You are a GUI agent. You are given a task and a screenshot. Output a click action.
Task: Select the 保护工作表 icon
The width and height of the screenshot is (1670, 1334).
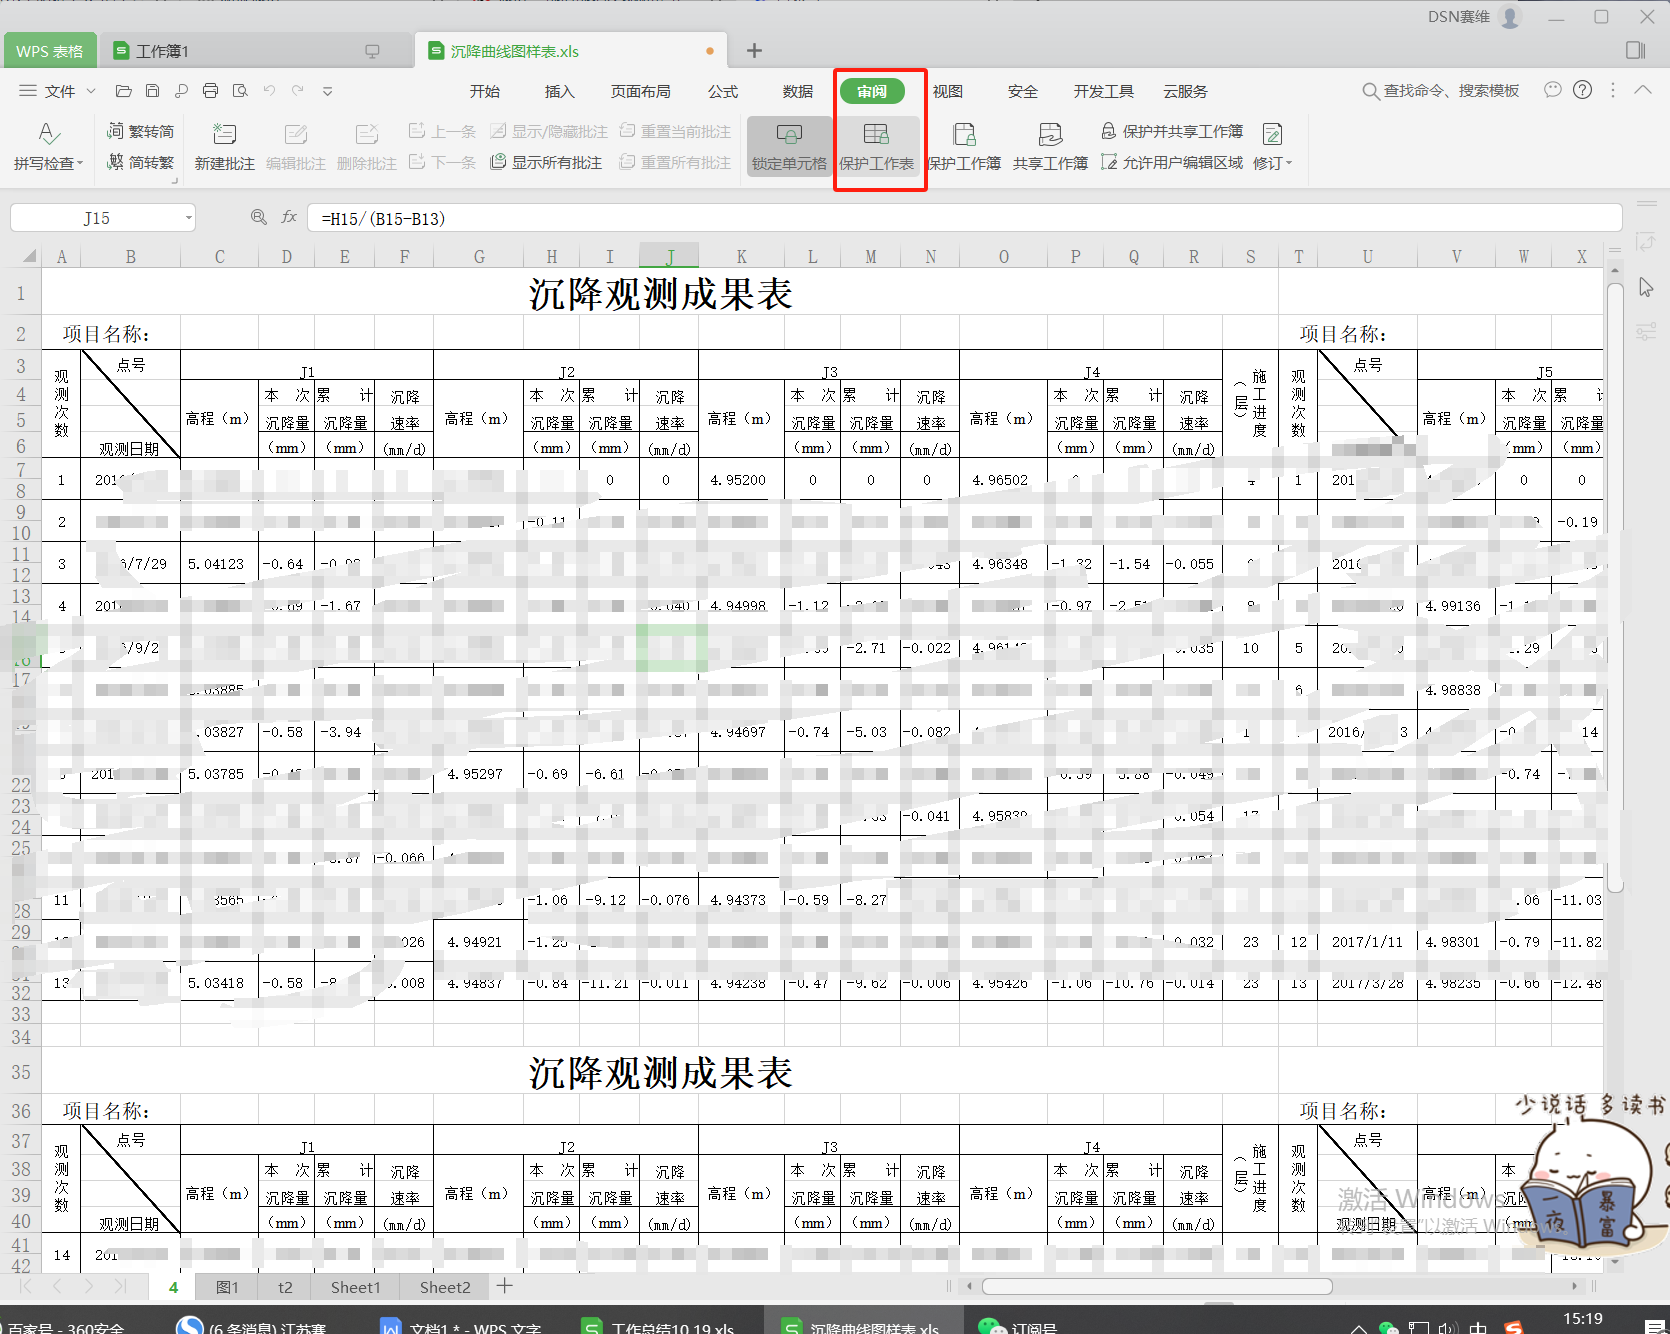click(877, 146)
